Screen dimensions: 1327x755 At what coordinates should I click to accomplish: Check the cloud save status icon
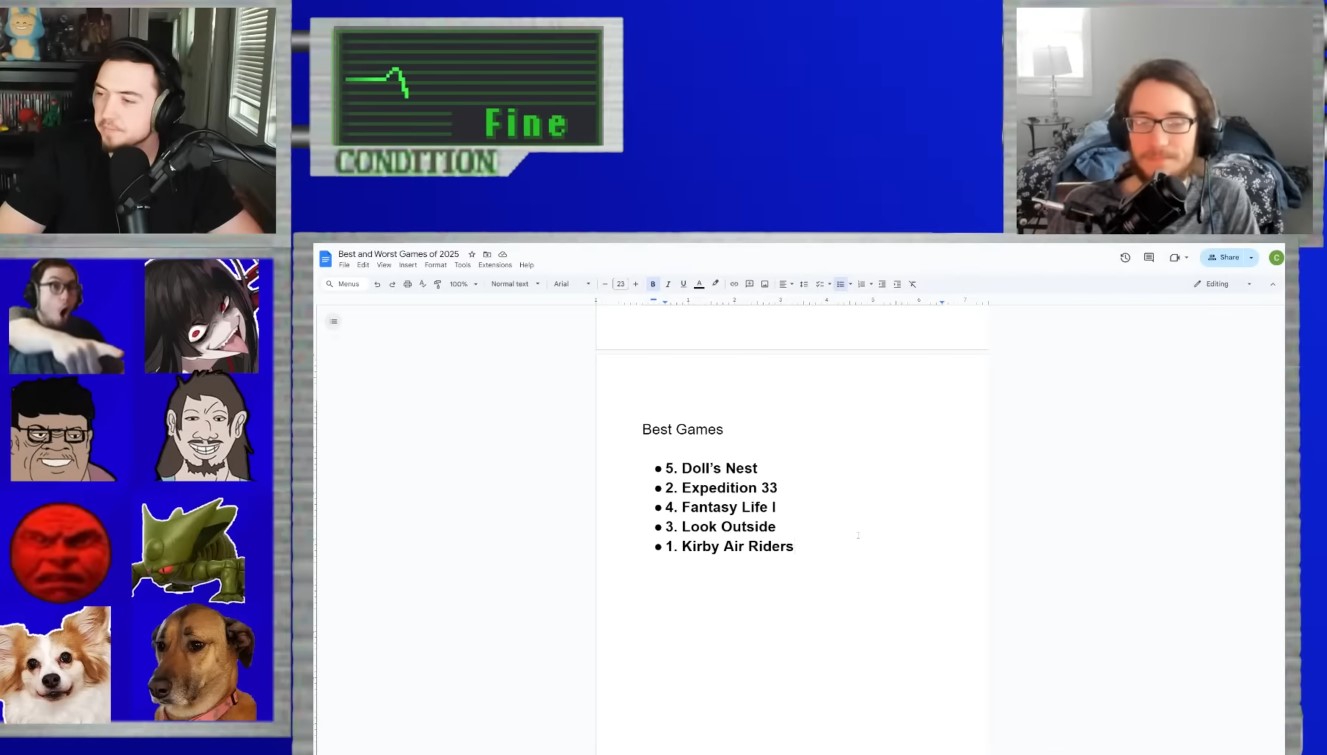tap(502, 255)
